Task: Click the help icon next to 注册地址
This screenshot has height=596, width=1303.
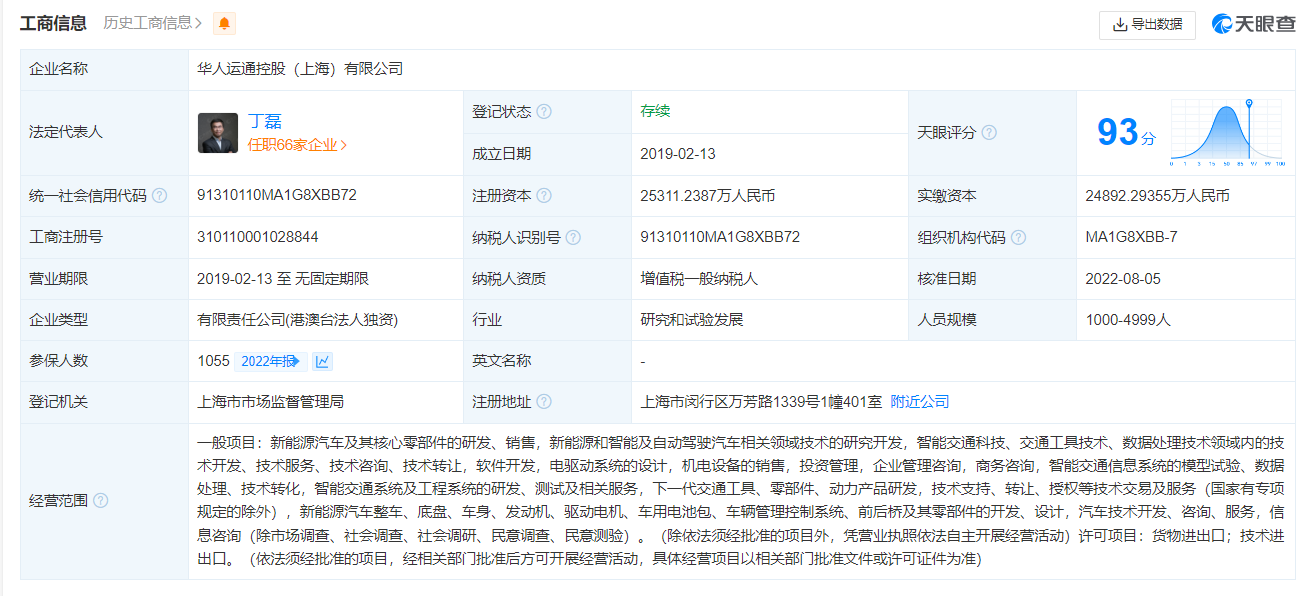Action: [544, 402]
